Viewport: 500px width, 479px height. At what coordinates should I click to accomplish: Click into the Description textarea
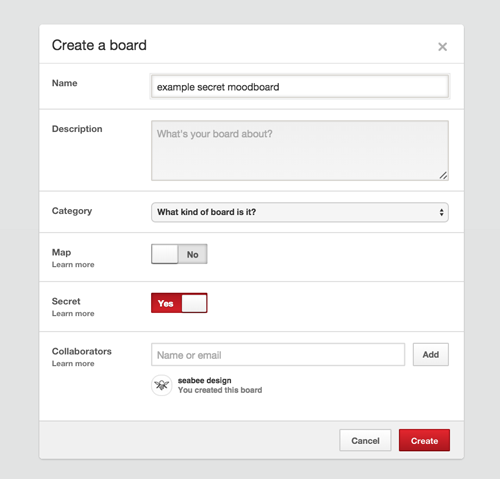300,151
